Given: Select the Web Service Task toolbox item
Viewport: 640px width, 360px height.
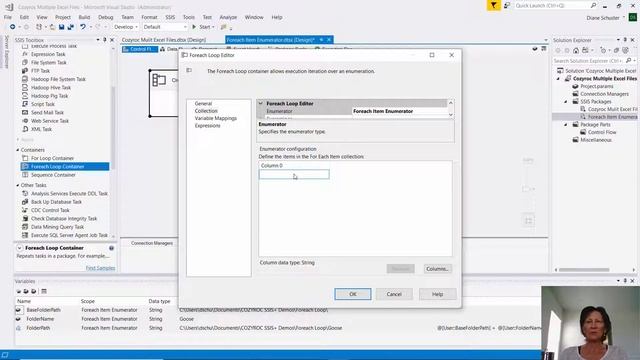Looking at the screenshot, I should 49,121.
